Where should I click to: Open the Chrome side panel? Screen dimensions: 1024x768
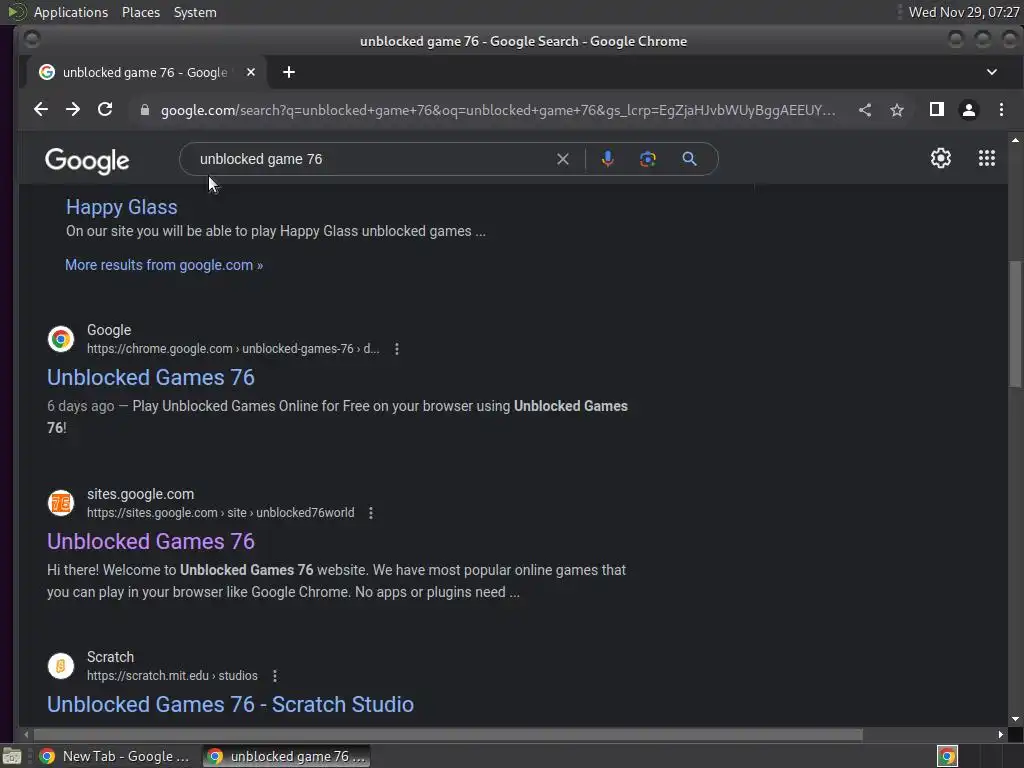936,110
